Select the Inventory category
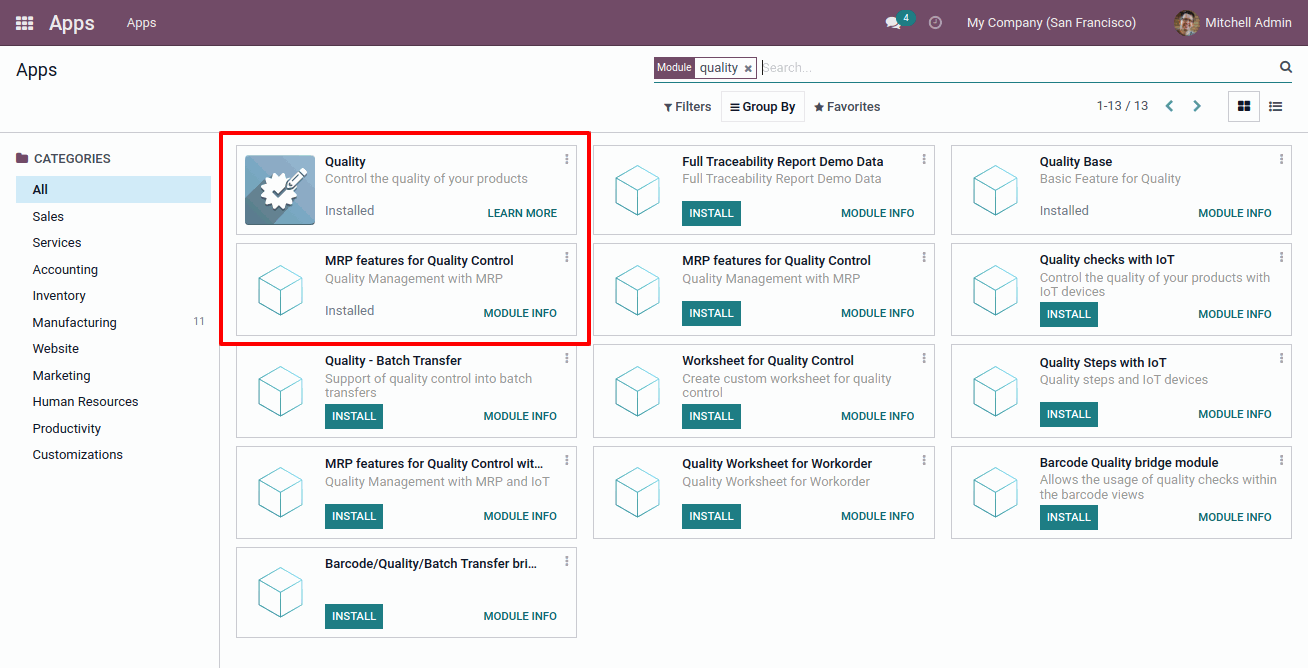This screenshot has height=668, width=1308. click(x=113, y=295)
